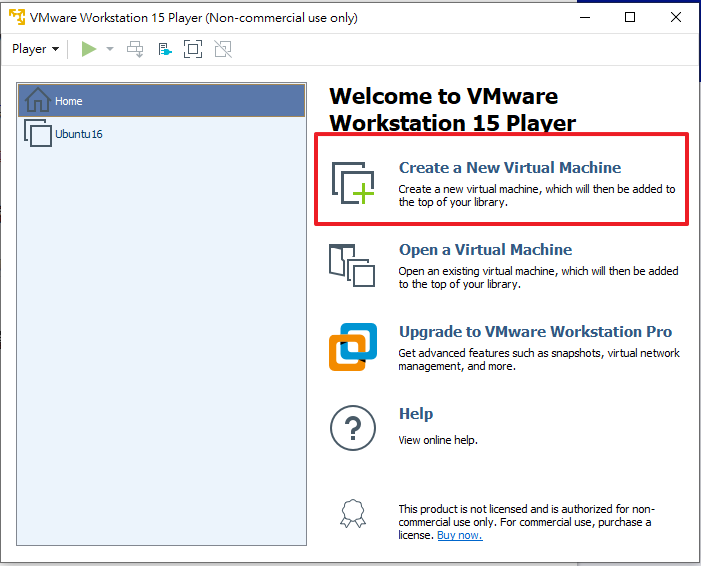Viewport: 701px width, 566px height.
Task: Close the VMware Player window
Action: click(x=676, y=17)
